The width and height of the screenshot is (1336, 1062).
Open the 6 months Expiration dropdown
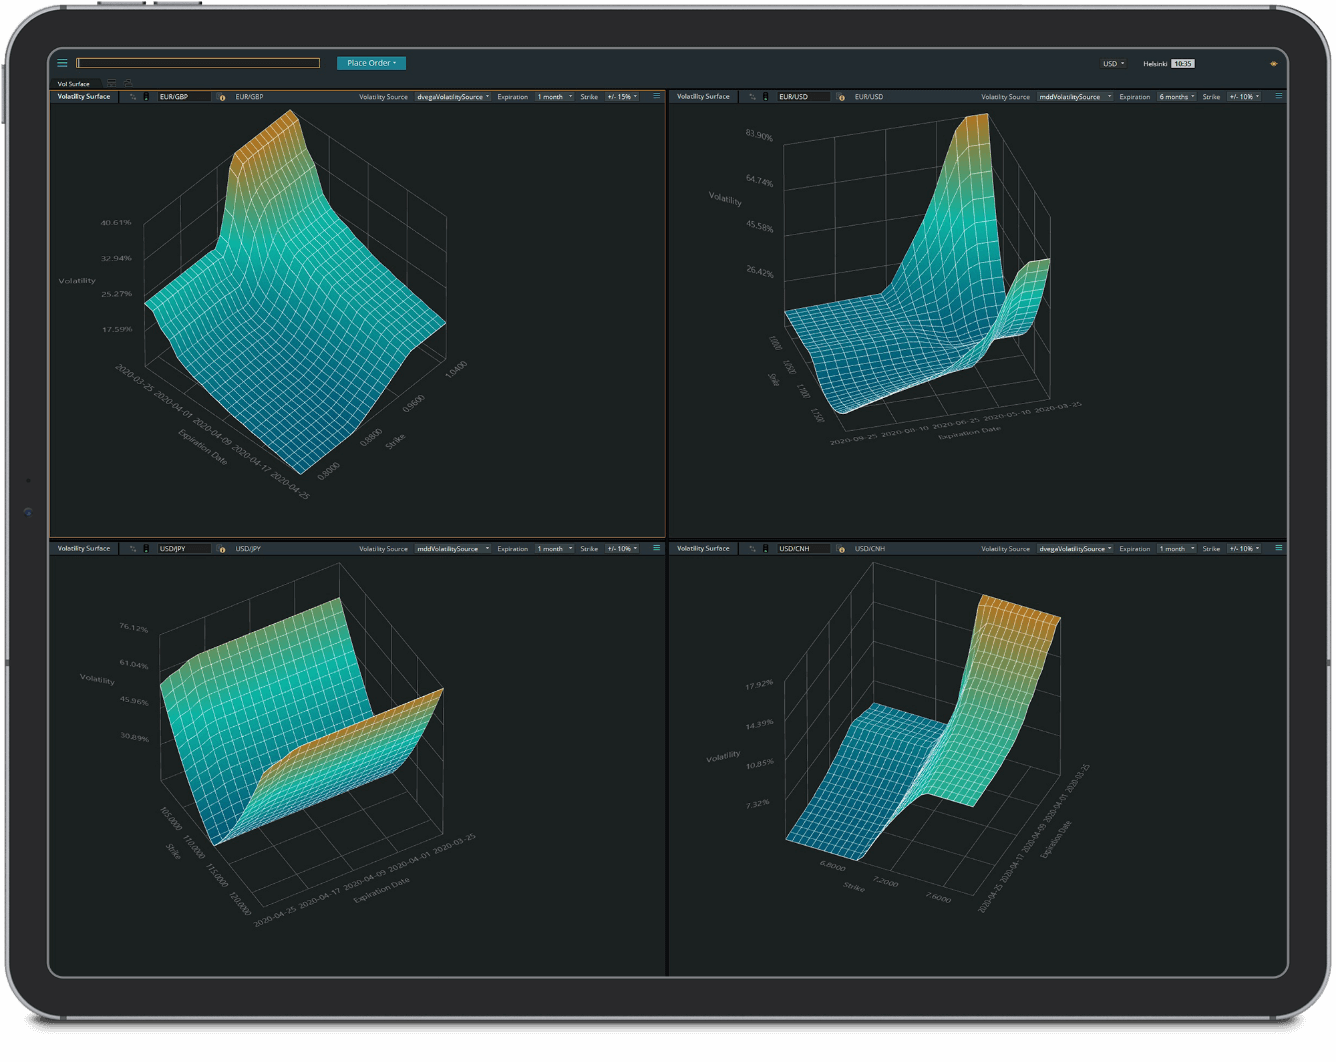coord(1177,97)
